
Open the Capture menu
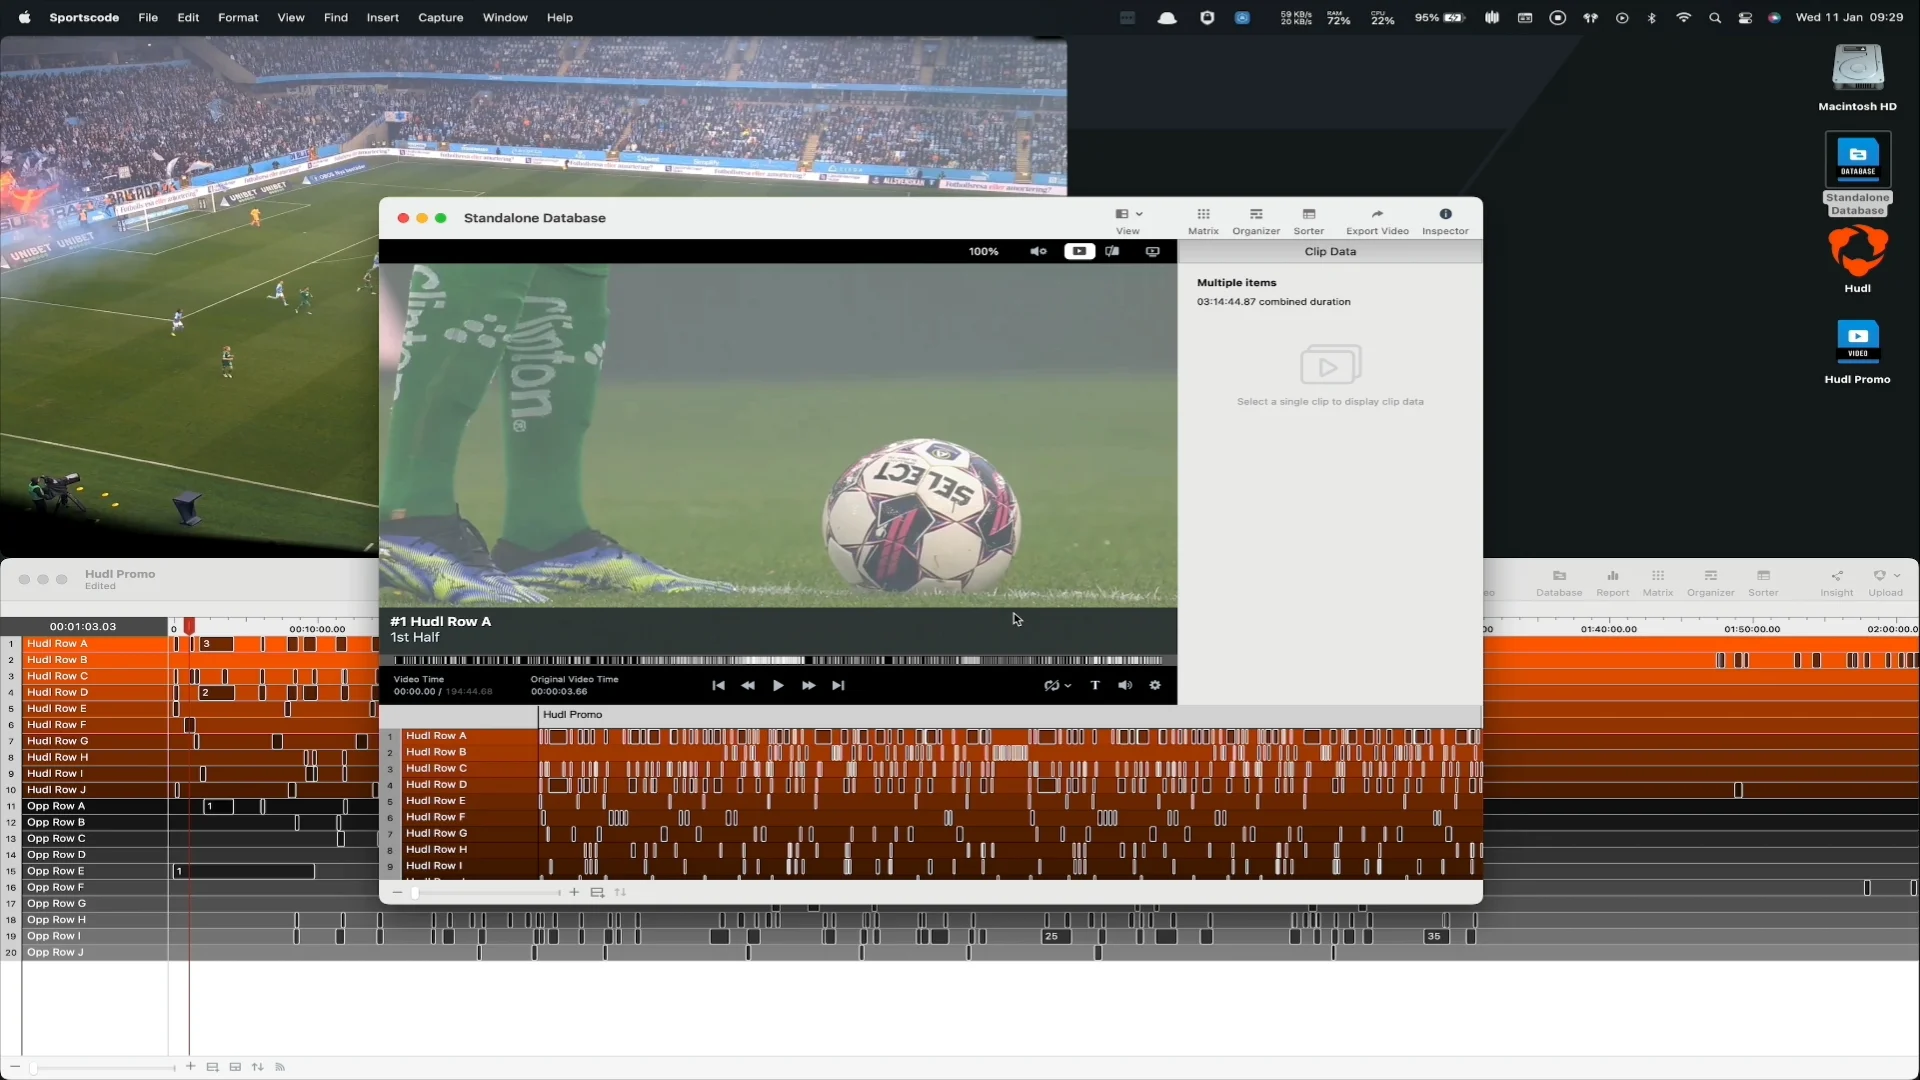point(440,17)
